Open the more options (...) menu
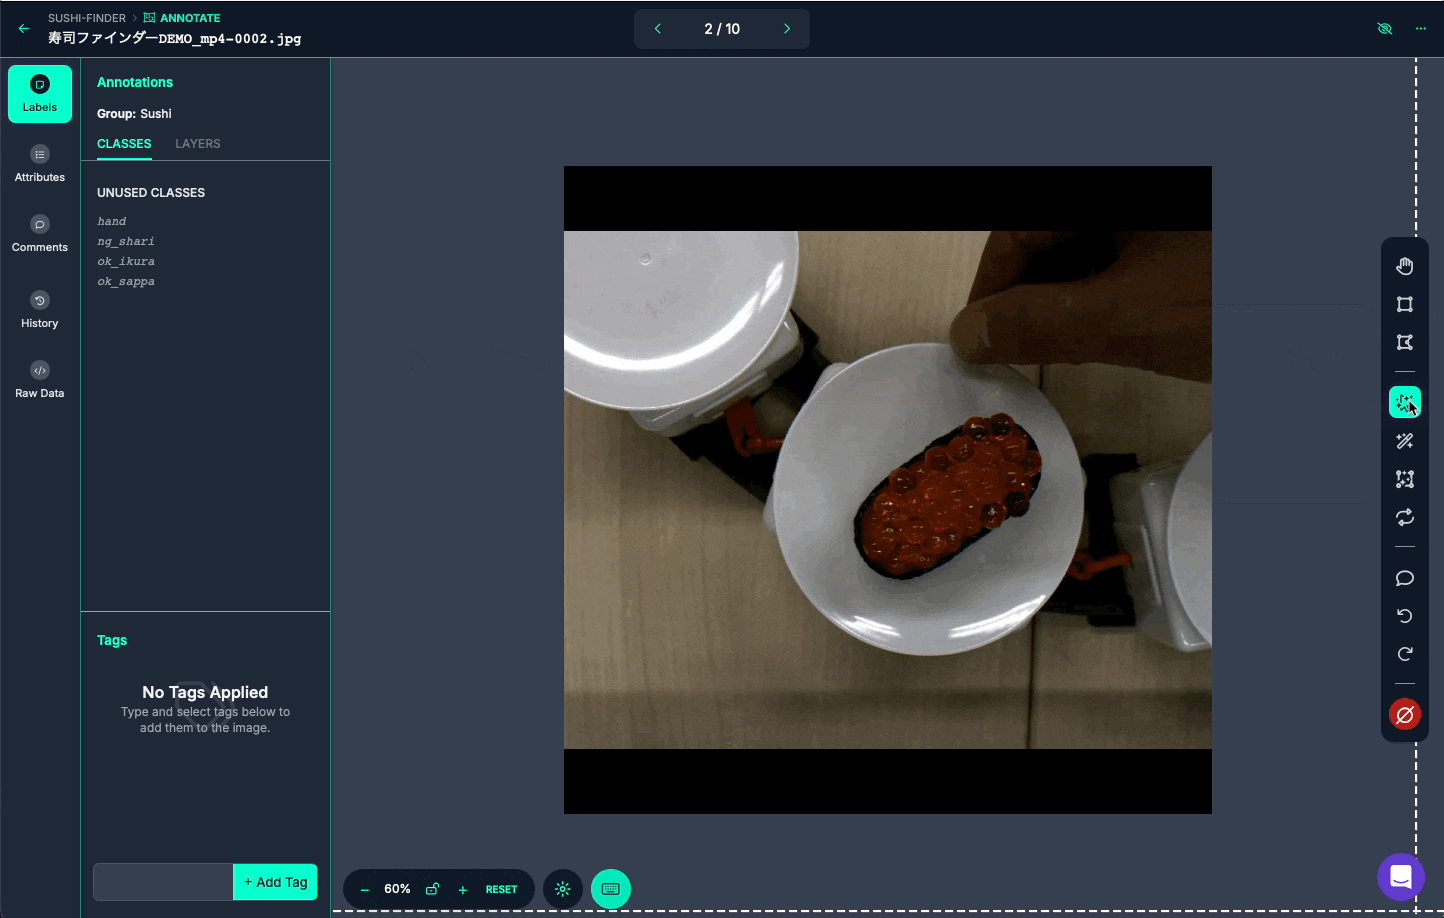1444x918 pixels. (x=1420, y=28)
